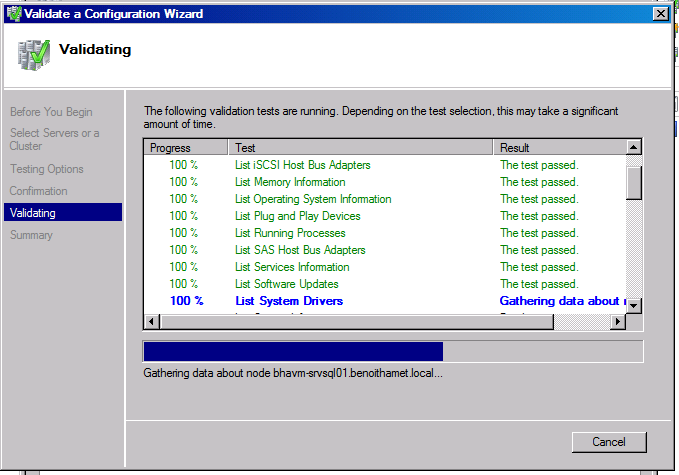
Task: Sort by the Test column header
Action: click(362, 148)
